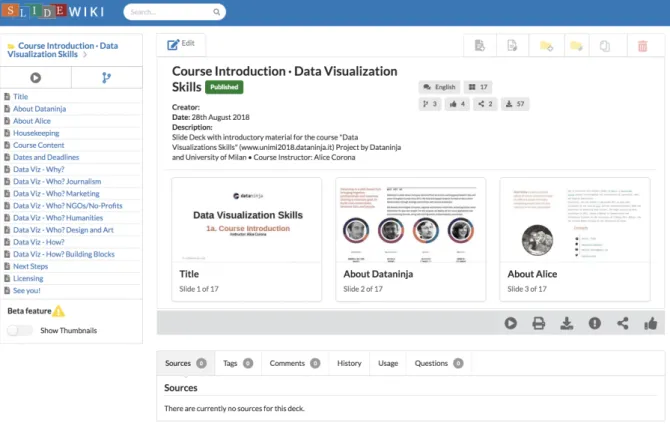
Task: Report the deck with exclamation icon
Action: 595,323
